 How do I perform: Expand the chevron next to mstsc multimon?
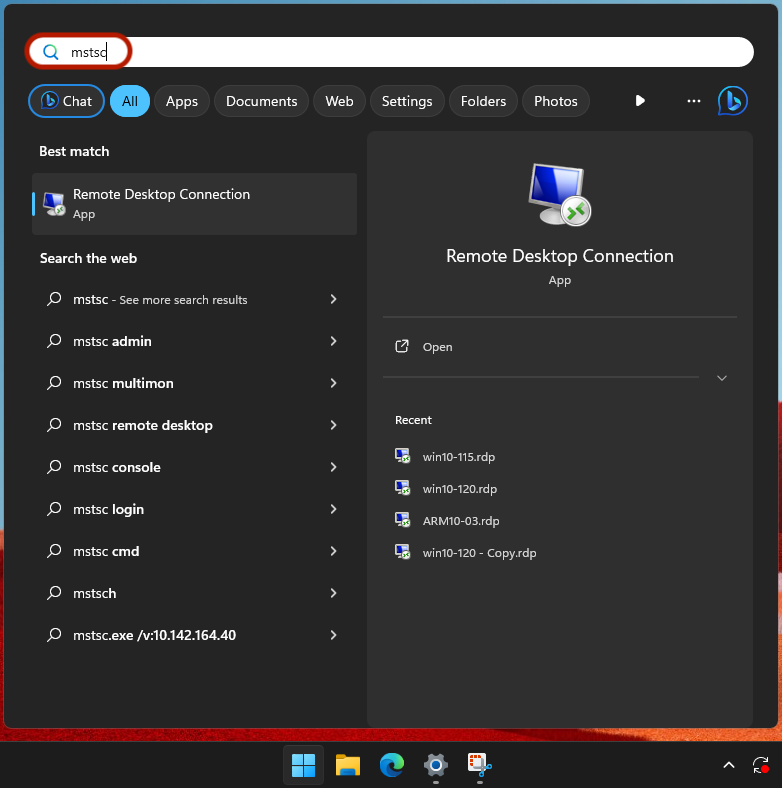tap(333, 383)
